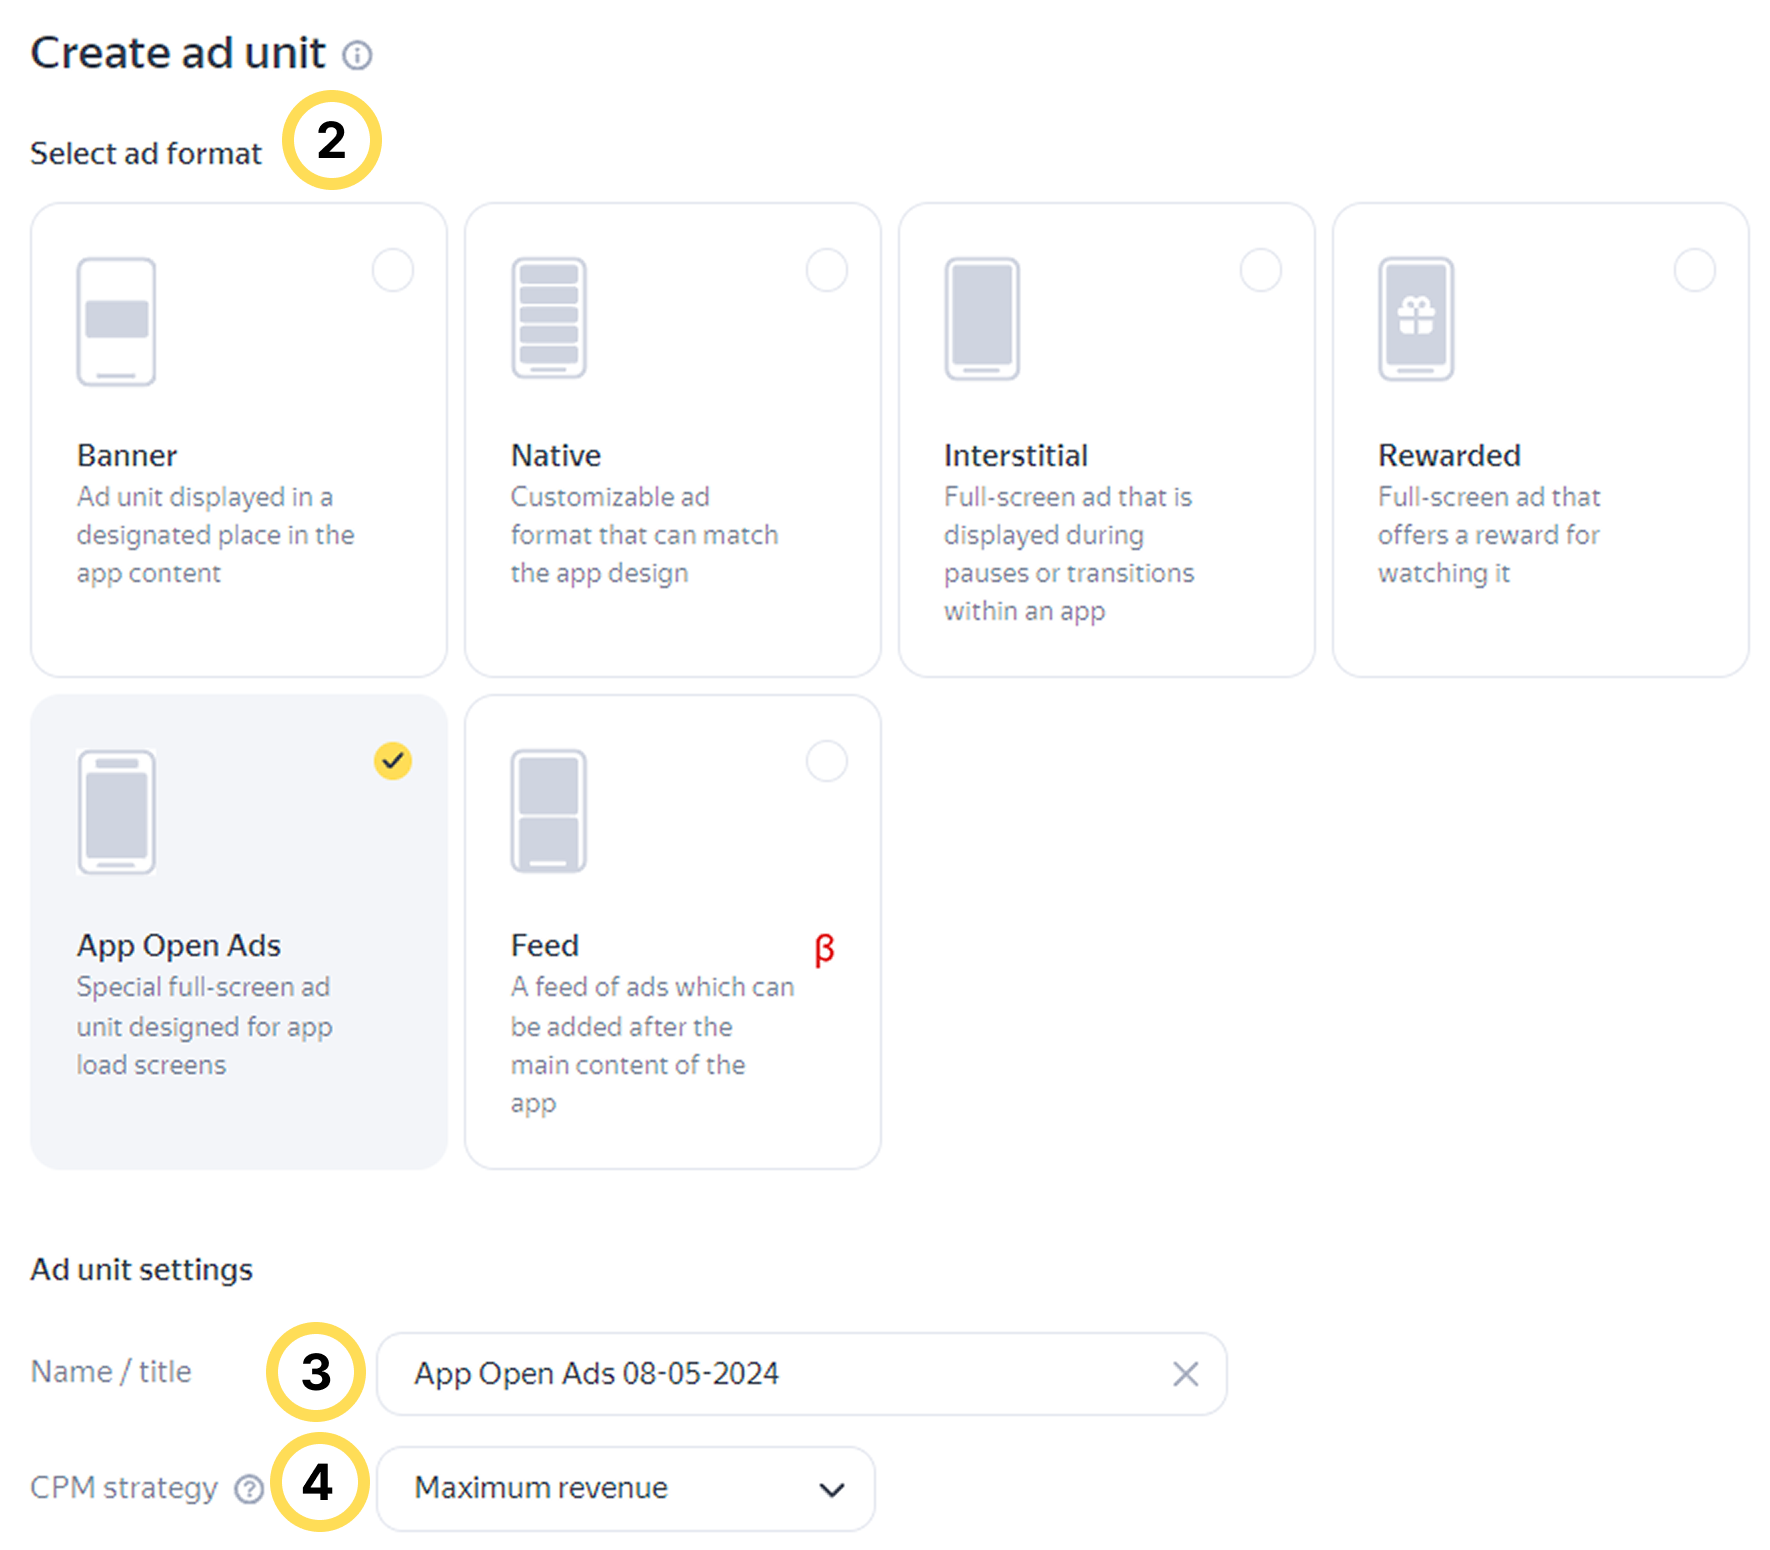The width and height of the screenshot is (1770, 1550).
Task: Clear the Name / title field
Action: [x=1185, y=1374]
